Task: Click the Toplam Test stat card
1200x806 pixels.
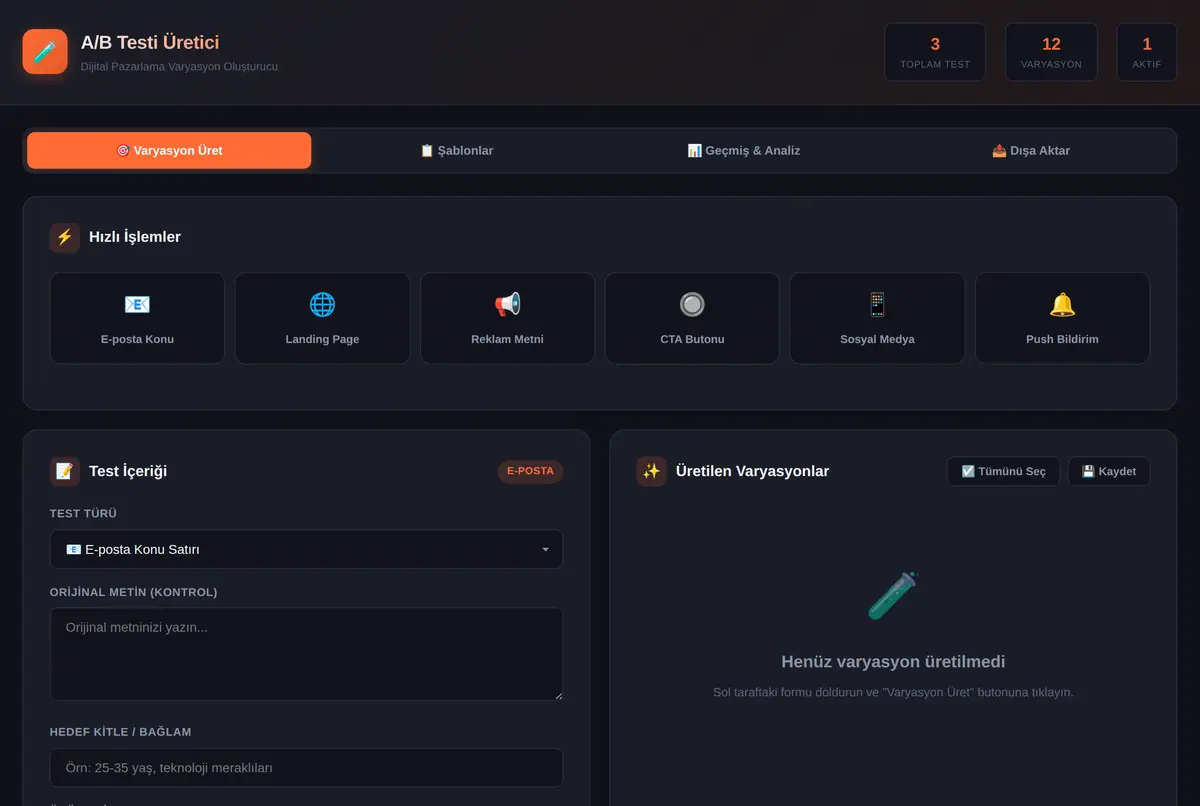Action: point(935,52)
